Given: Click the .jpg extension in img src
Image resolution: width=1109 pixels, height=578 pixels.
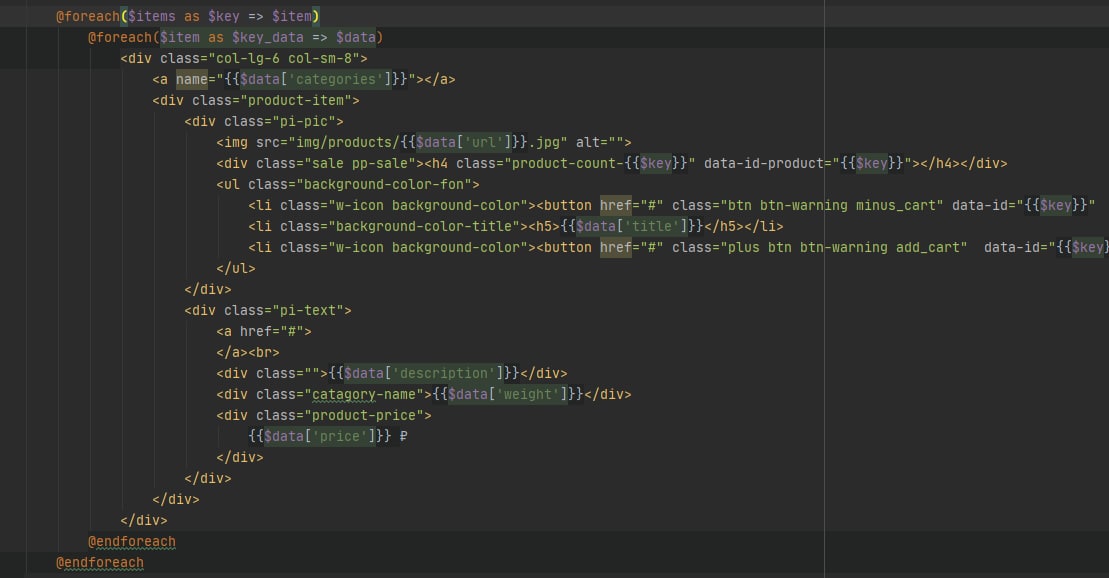Looking at the screenshot, I should (543, 142).
